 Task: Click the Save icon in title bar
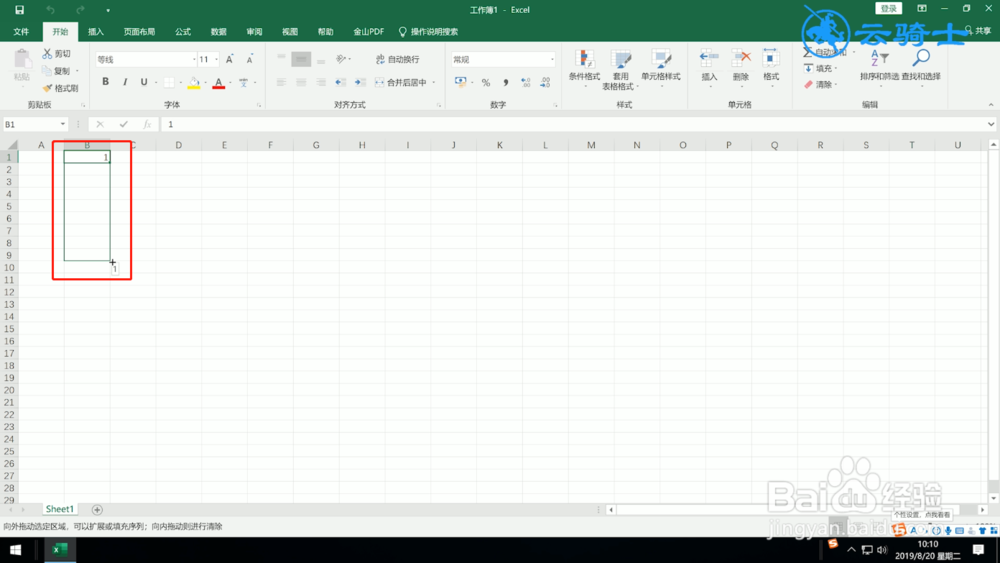click(19, 10)
